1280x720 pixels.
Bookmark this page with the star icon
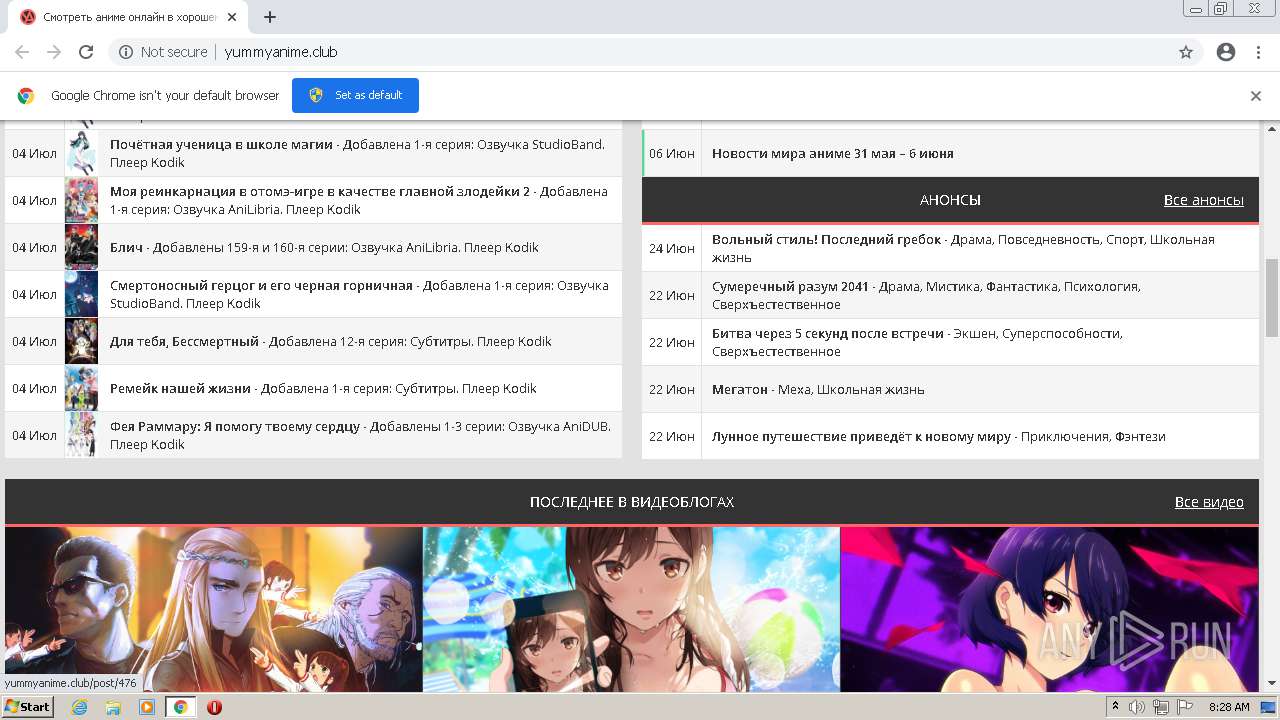pos(1186,52)
